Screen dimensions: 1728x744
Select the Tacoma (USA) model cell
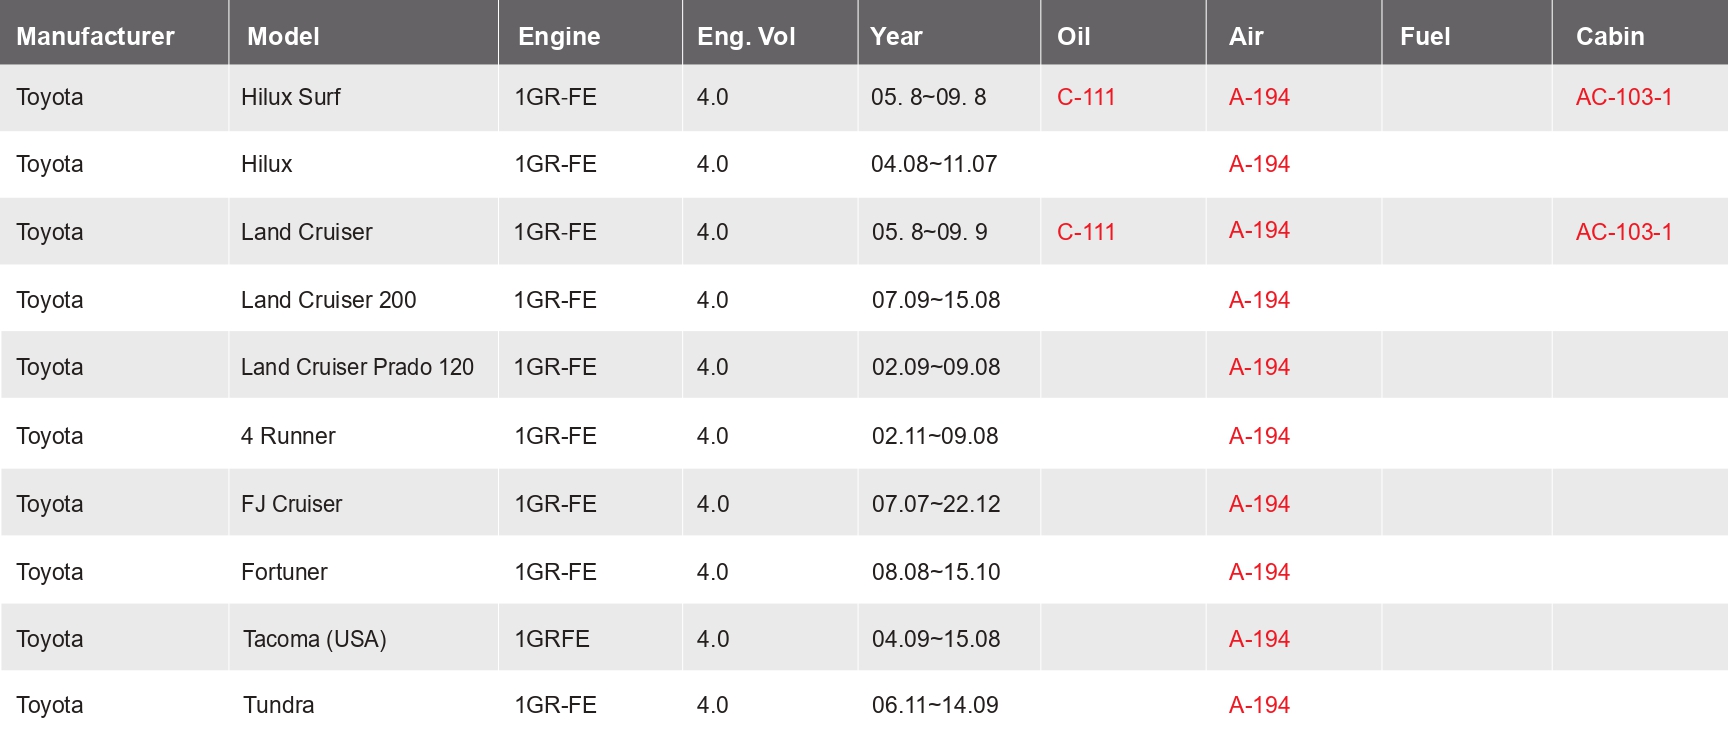(314, 639)
